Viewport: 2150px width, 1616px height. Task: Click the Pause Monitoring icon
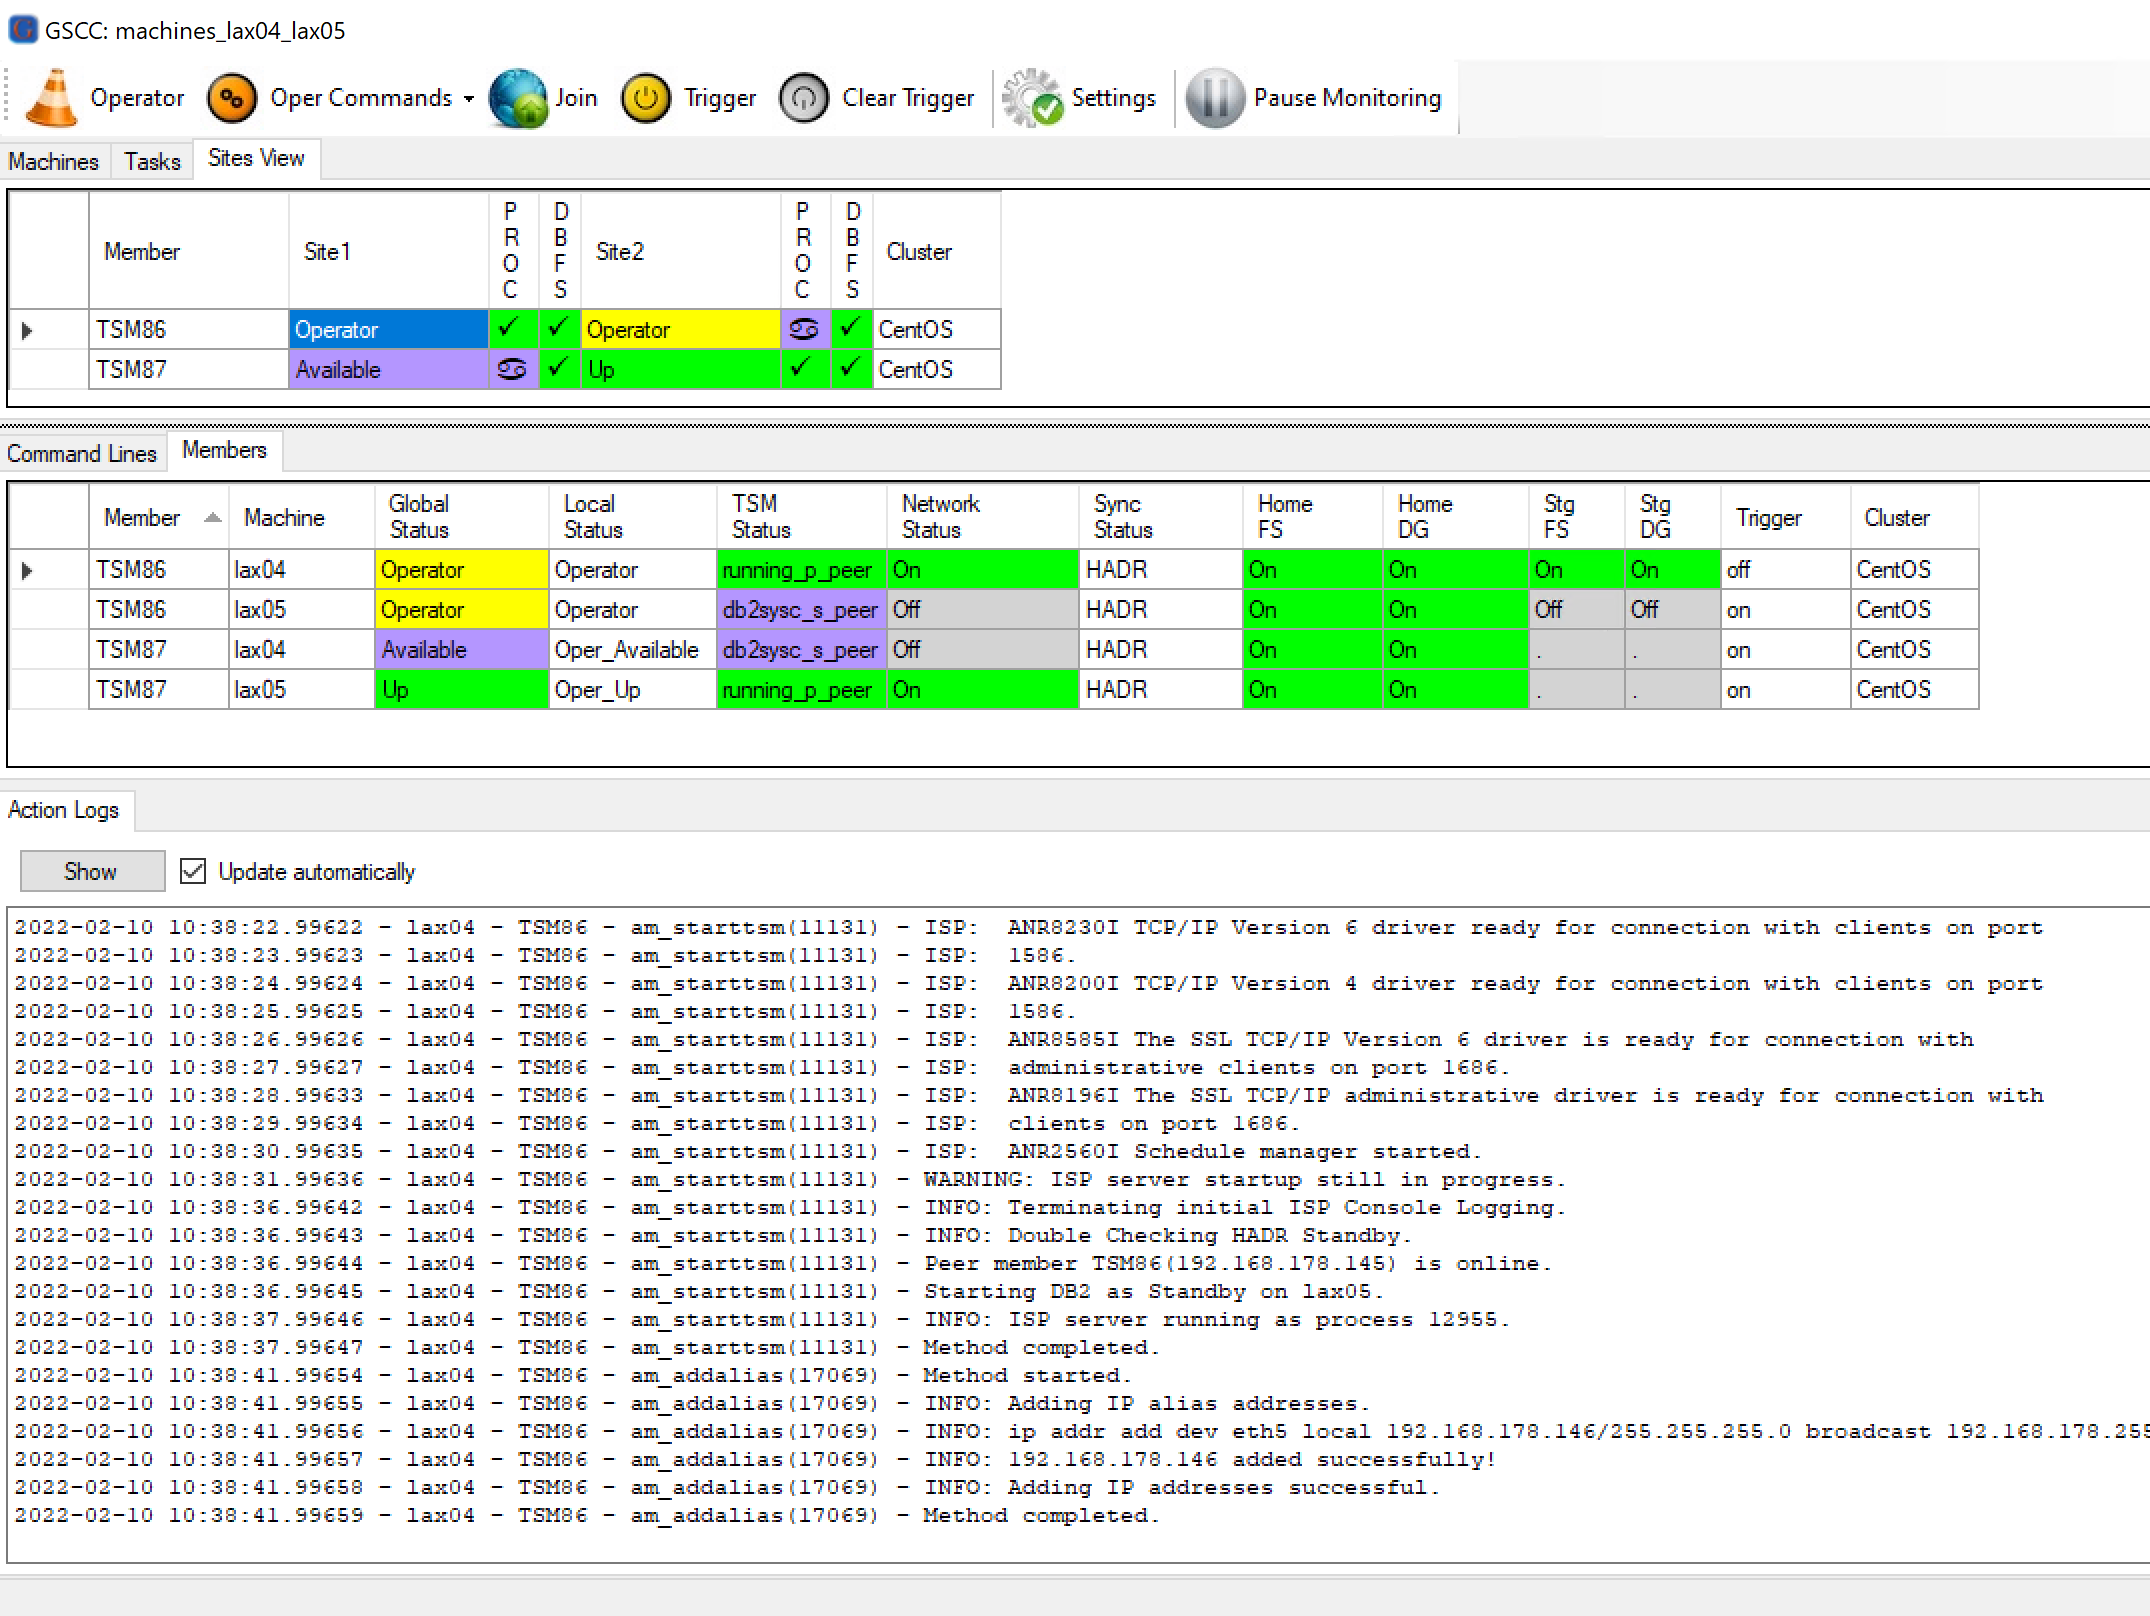[1214, 98]
